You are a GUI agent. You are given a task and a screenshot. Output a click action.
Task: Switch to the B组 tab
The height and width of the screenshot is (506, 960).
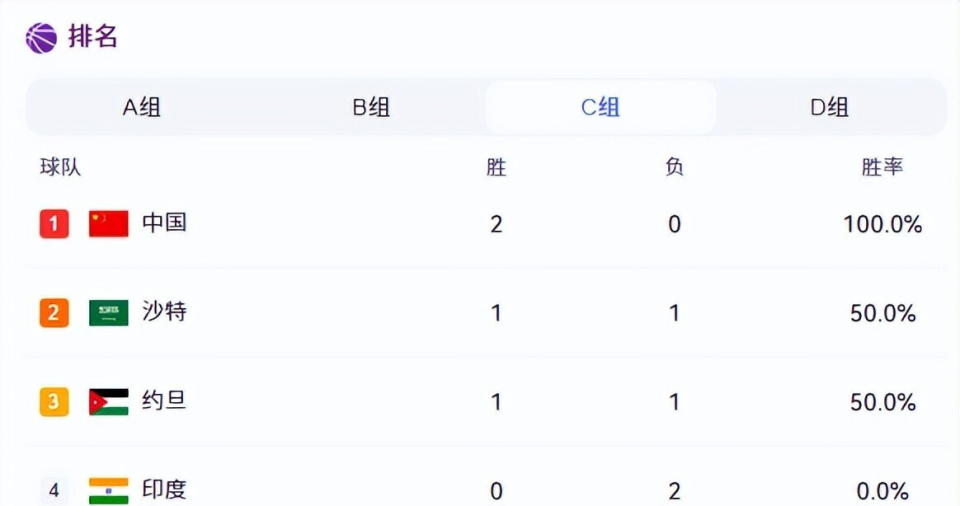click(x=371, y=107)
